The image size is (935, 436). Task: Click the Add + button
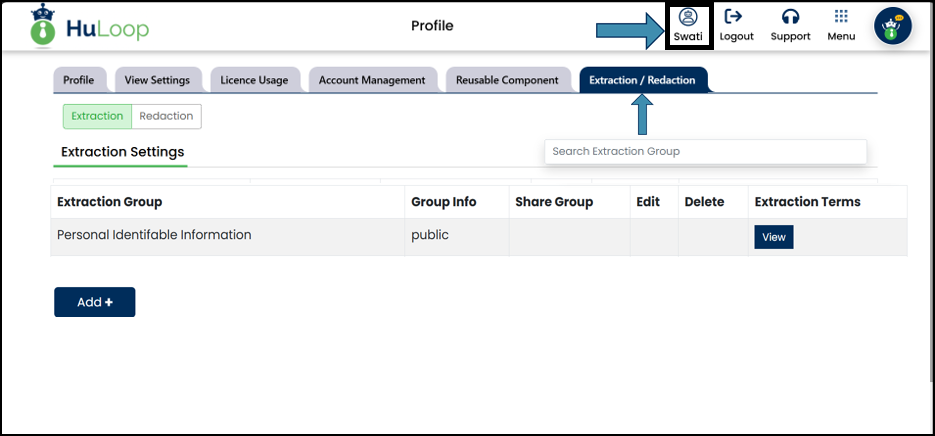click(94, 302)
